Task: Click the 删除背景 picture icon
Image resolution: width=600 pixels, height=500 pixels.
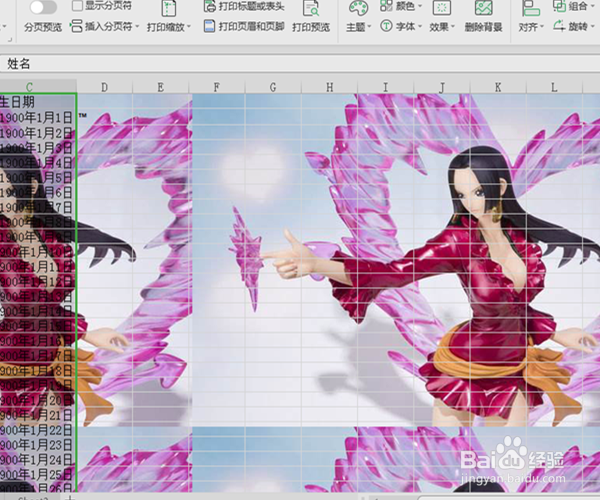Action: 483,8
